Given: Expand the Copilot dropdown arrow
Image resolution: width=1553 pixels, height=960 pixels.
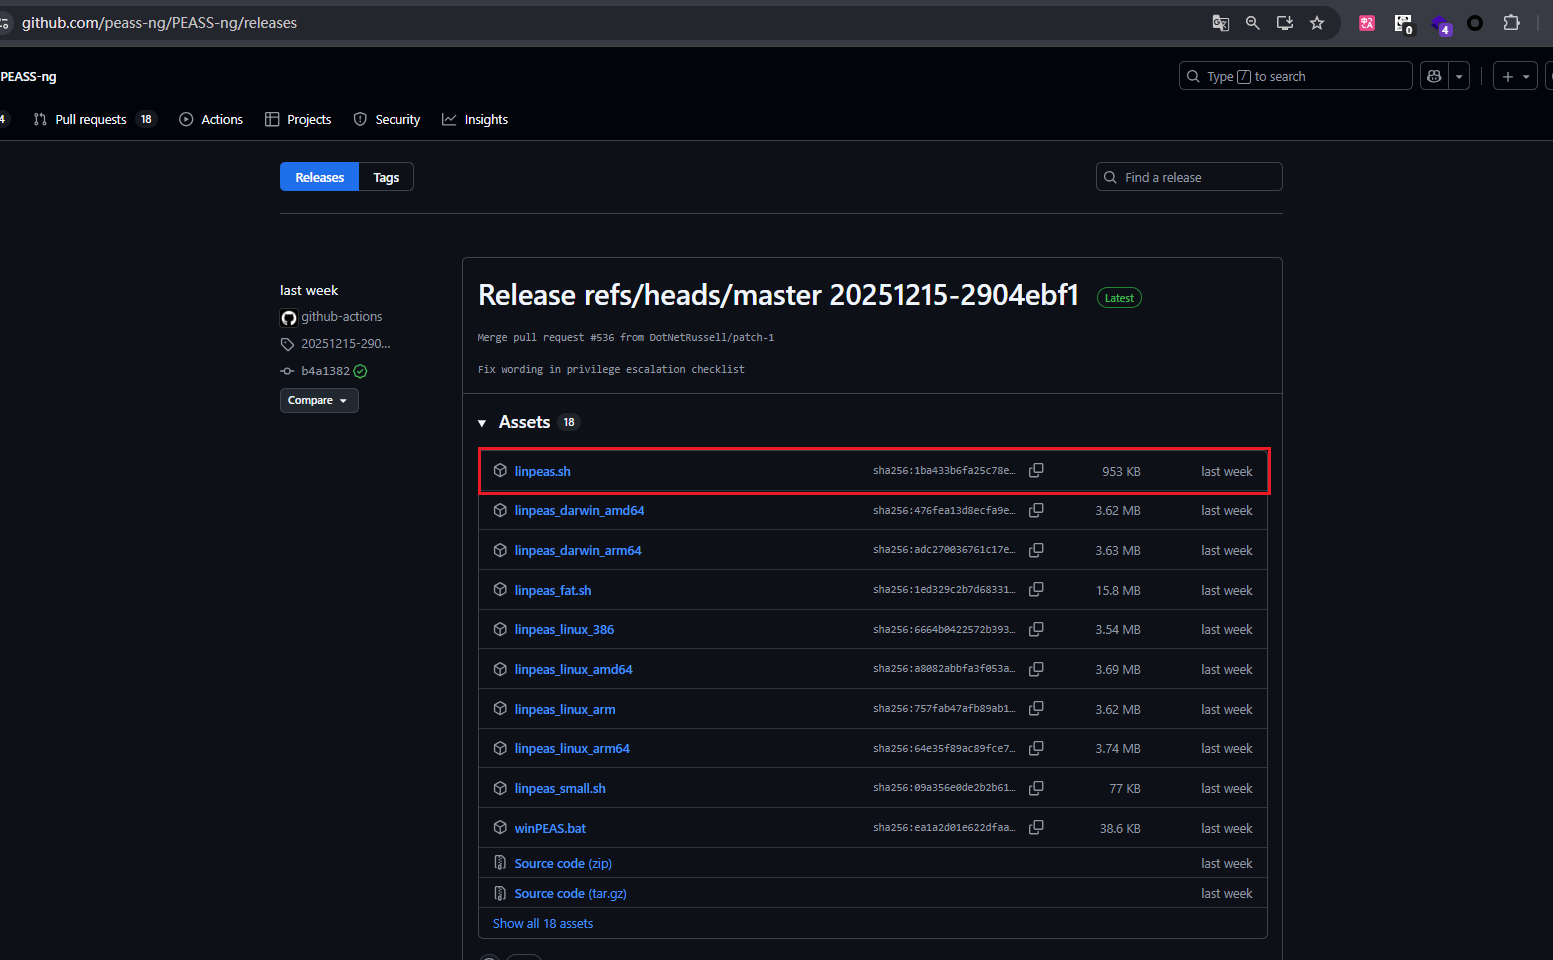Looking at the screenshot, I should pos(1459,76).
